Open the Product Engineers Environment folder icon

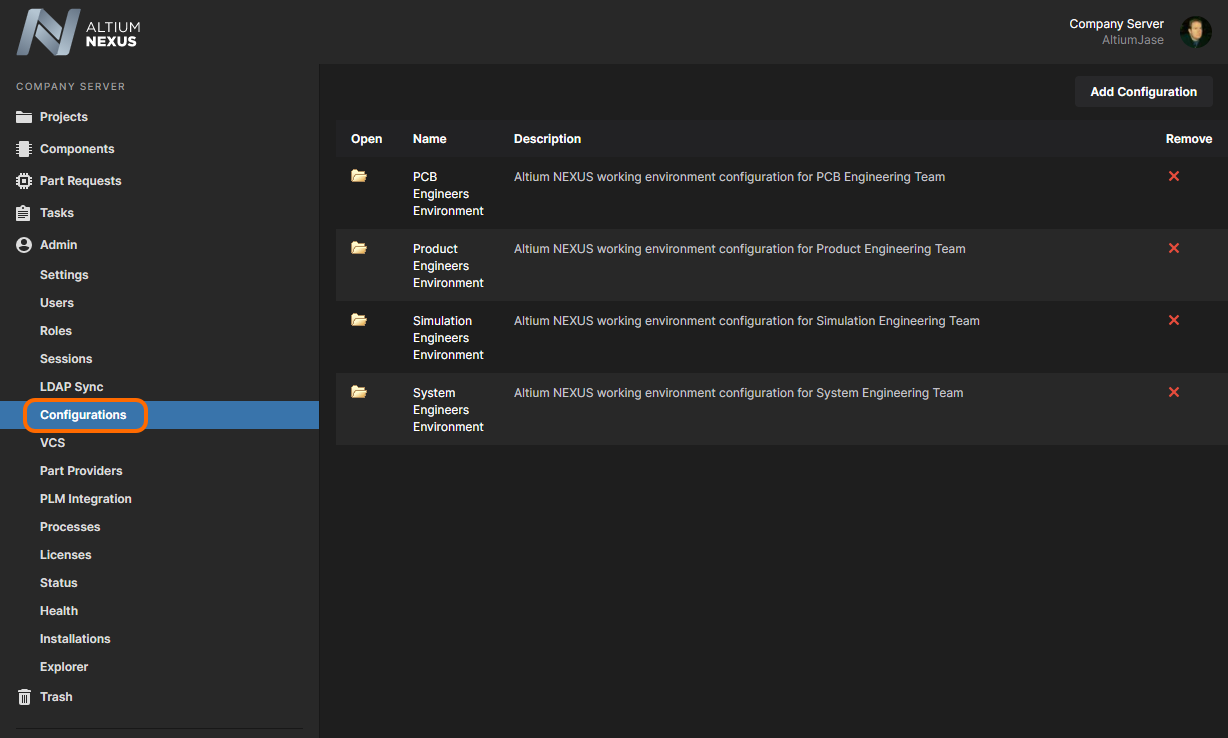pyautogui.click(x=359, y=248)
